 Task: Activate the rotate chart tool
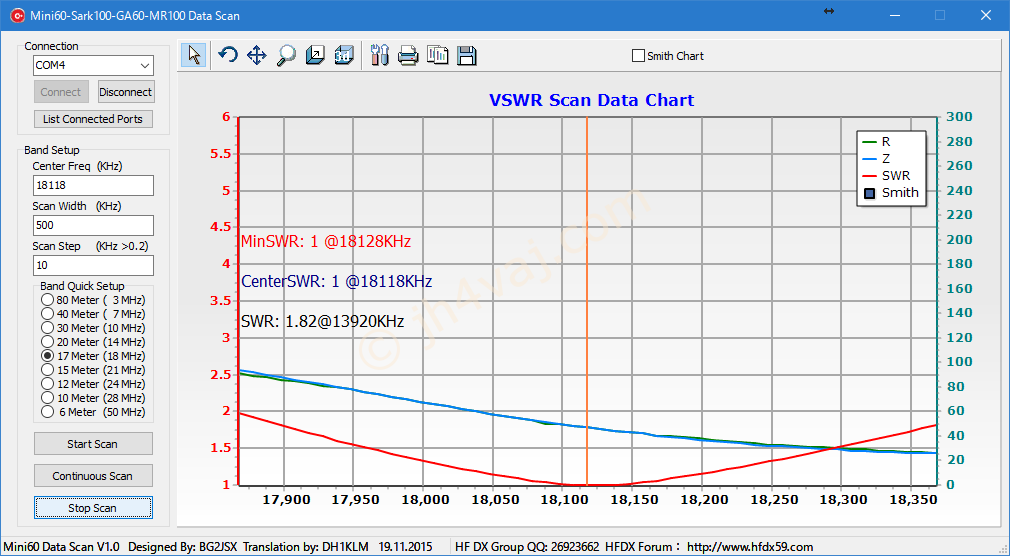point(228,55)
